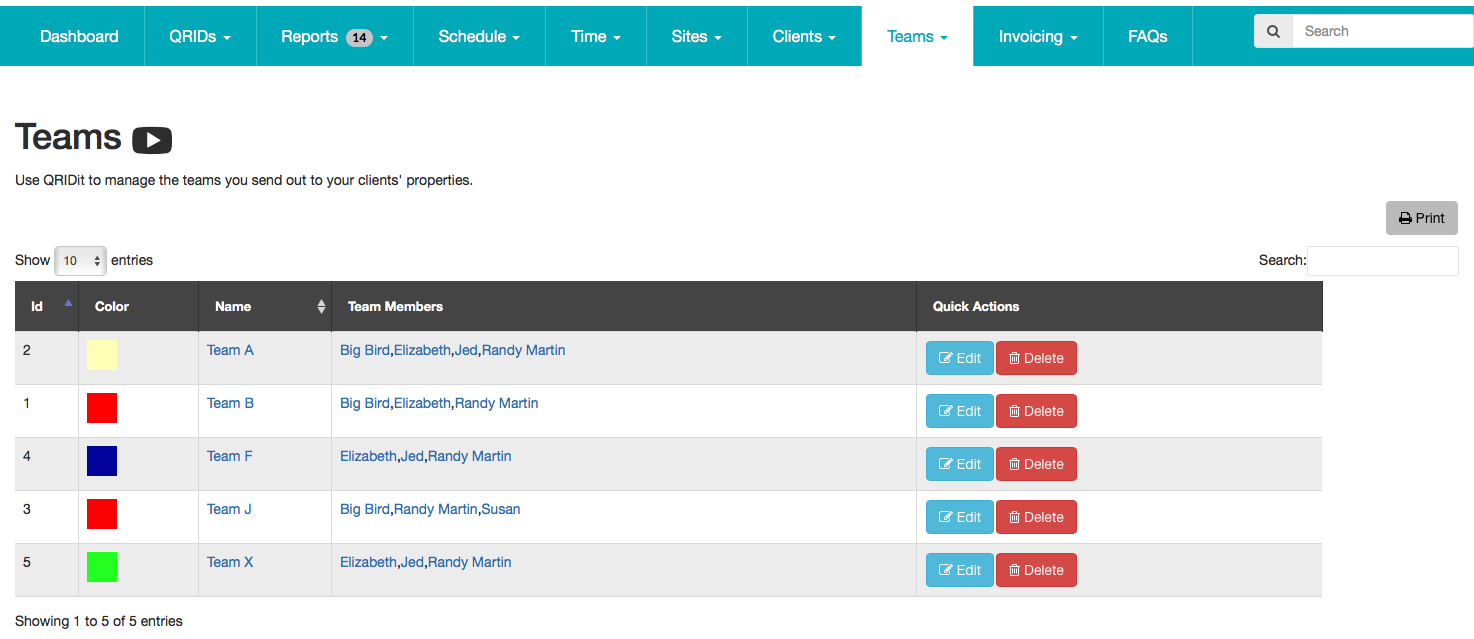
Task: Open the FAQs page
Action: pyautogui.click(x=1147, y=36)
